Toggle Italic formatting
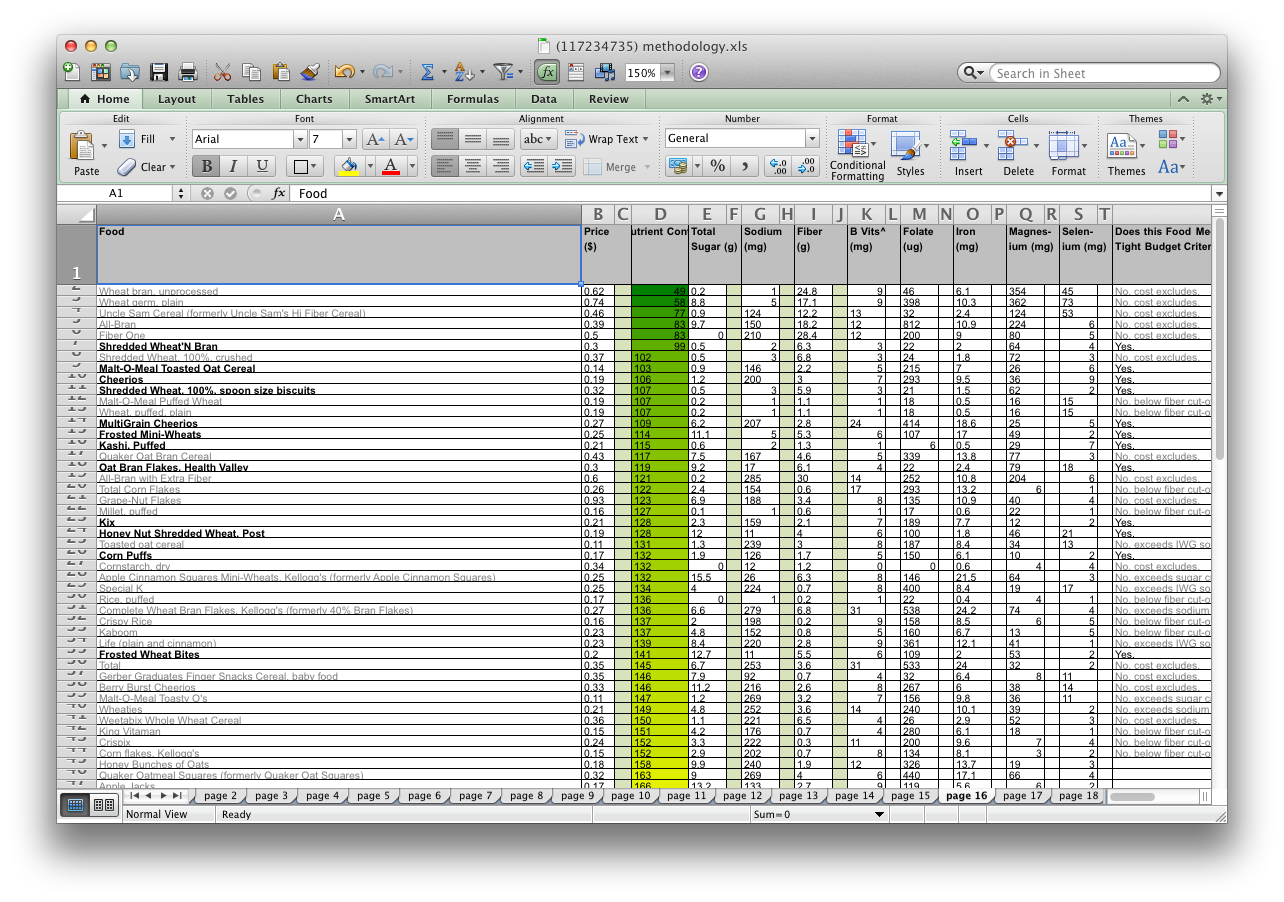The image size is (1284, 902). pos(234,166)
